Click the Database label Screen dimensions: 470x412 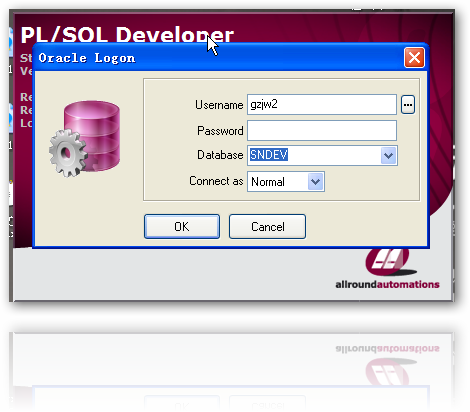click(x=220, y=155)
